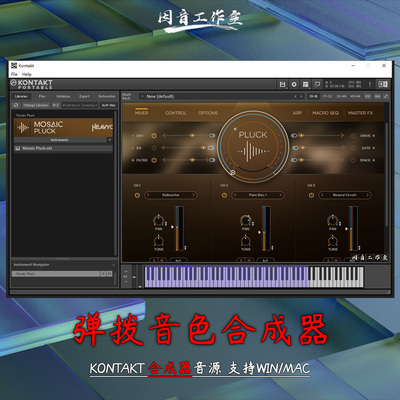Toggle the FILTER power button
400x400 pixels.
(x=154, y=160)
